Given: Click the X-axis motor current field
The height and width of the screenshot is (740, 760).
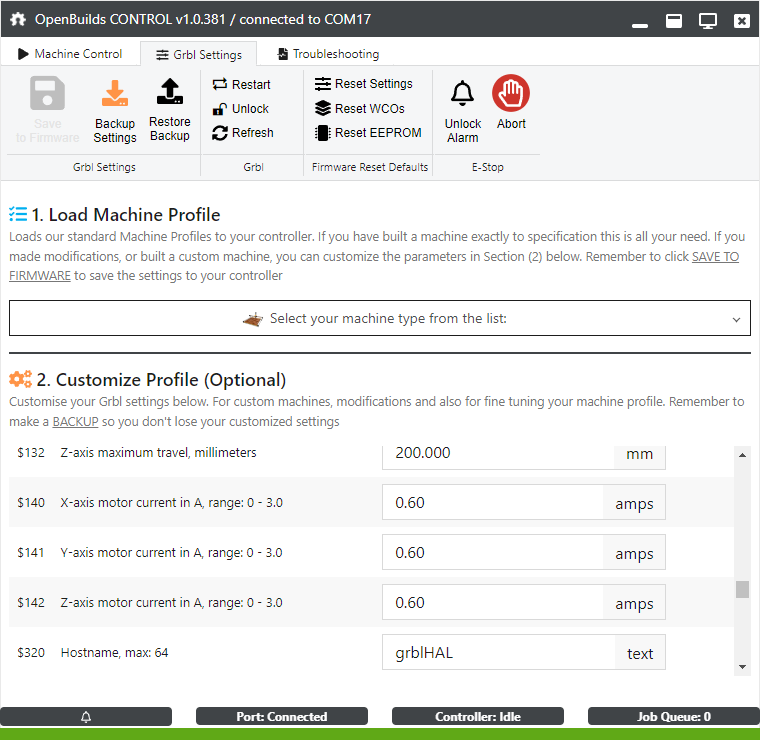Looking at the screenshot, I should 492,503.
